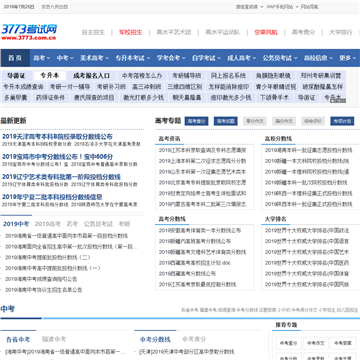Expand the 高考 navigation dropdown
The width and height of the screenshot is (360, 360).
coord(42,58)
